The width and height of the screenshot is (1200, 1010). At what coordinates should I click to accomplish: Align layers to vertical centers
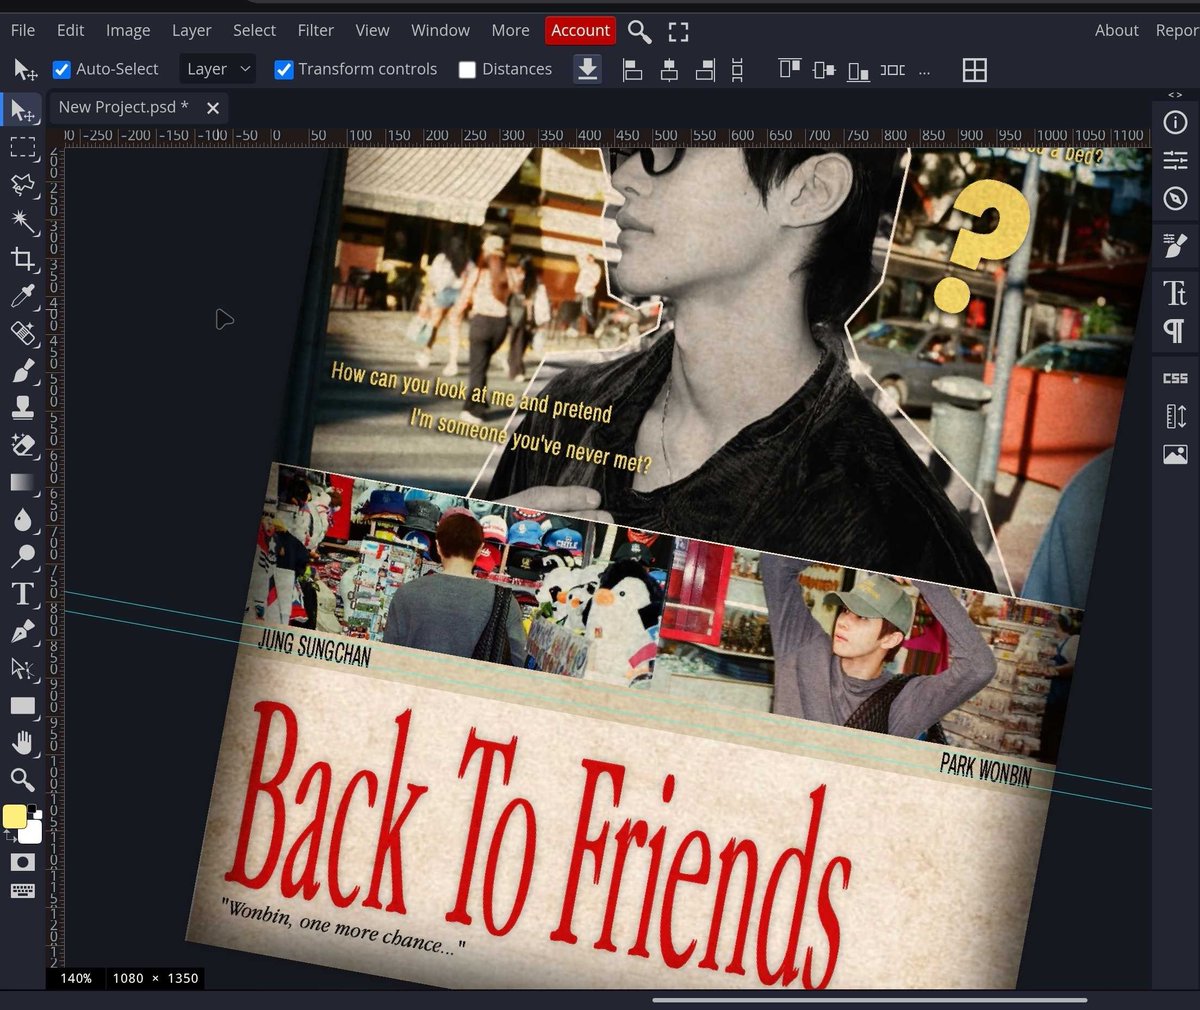[x=824, y=69]
